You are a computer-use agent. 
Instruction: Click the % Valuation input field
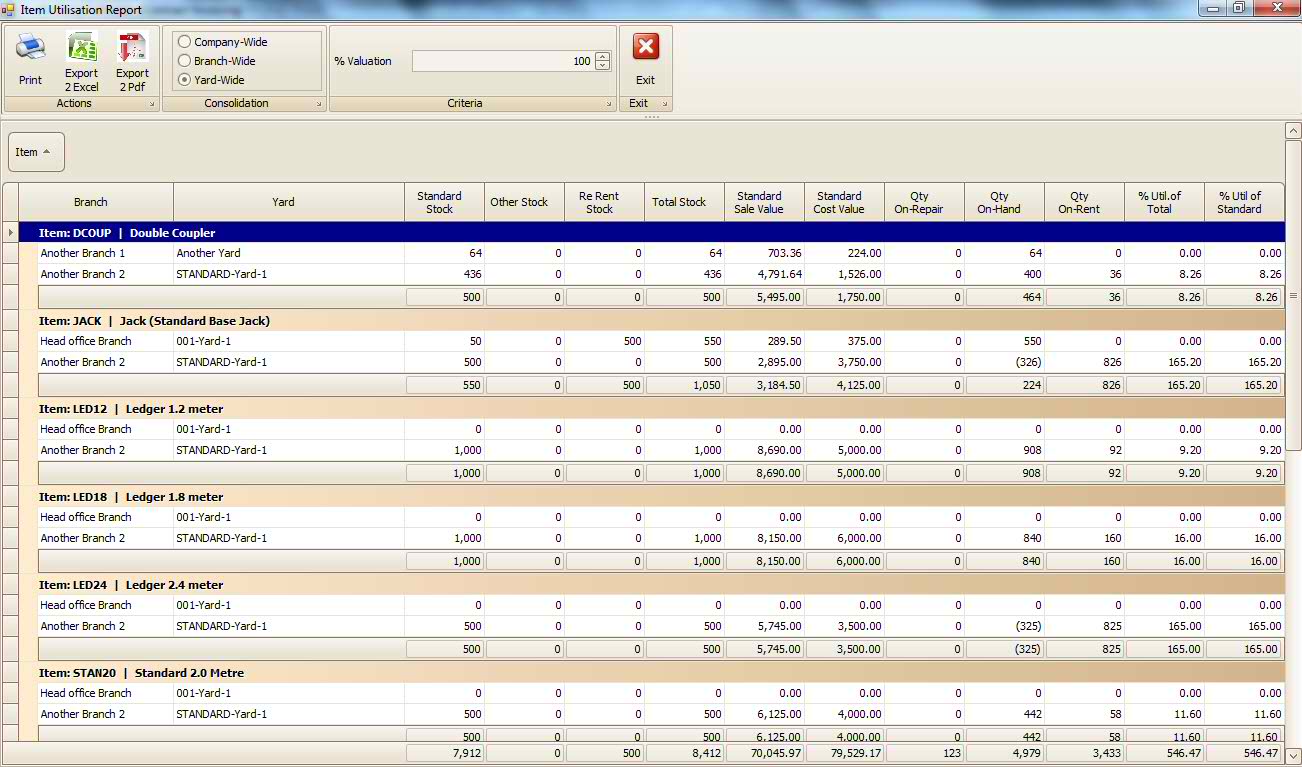[503, 61]
